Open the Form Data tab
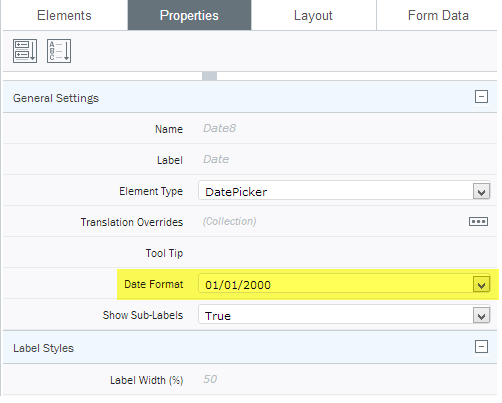502x403 pixels. tap(438, 15)
